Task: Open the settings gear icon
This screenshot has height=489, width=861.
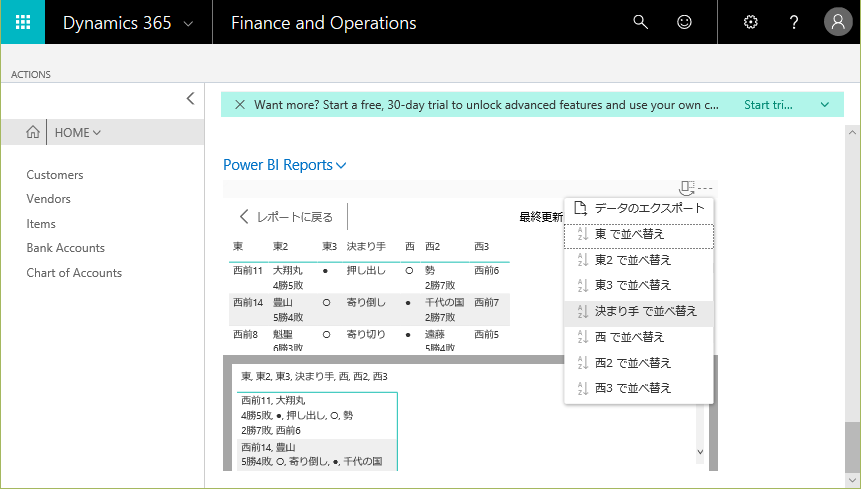Action: 750,23
